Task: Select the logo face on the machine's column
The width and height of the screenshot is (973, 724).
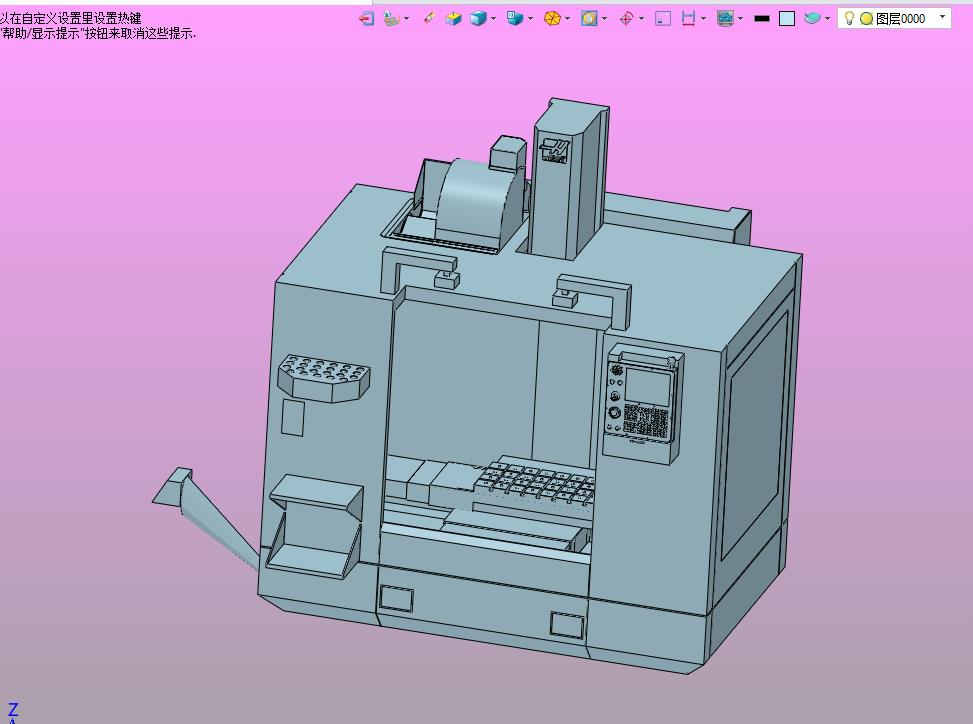Action: click(555, 150)
